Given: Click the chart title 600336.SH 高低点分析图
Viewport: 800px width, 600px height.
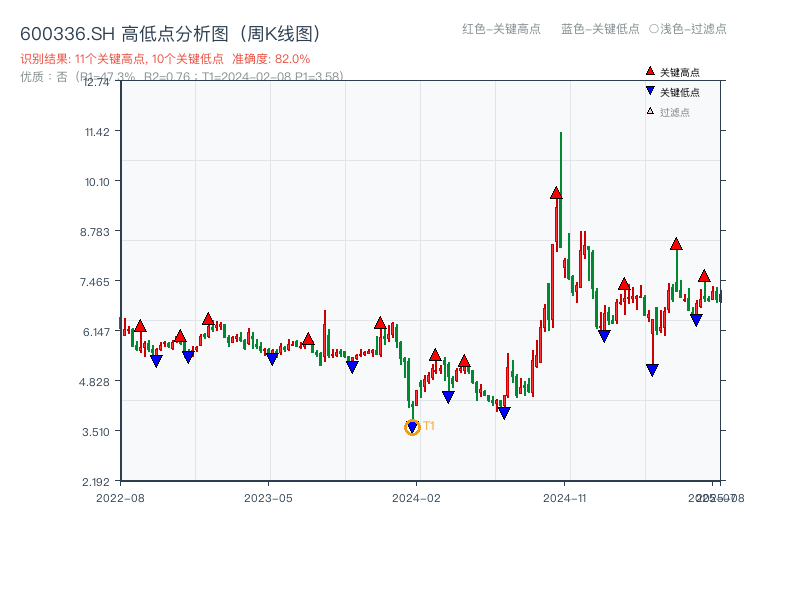Looking at the screenshot, I should [171, 34].
